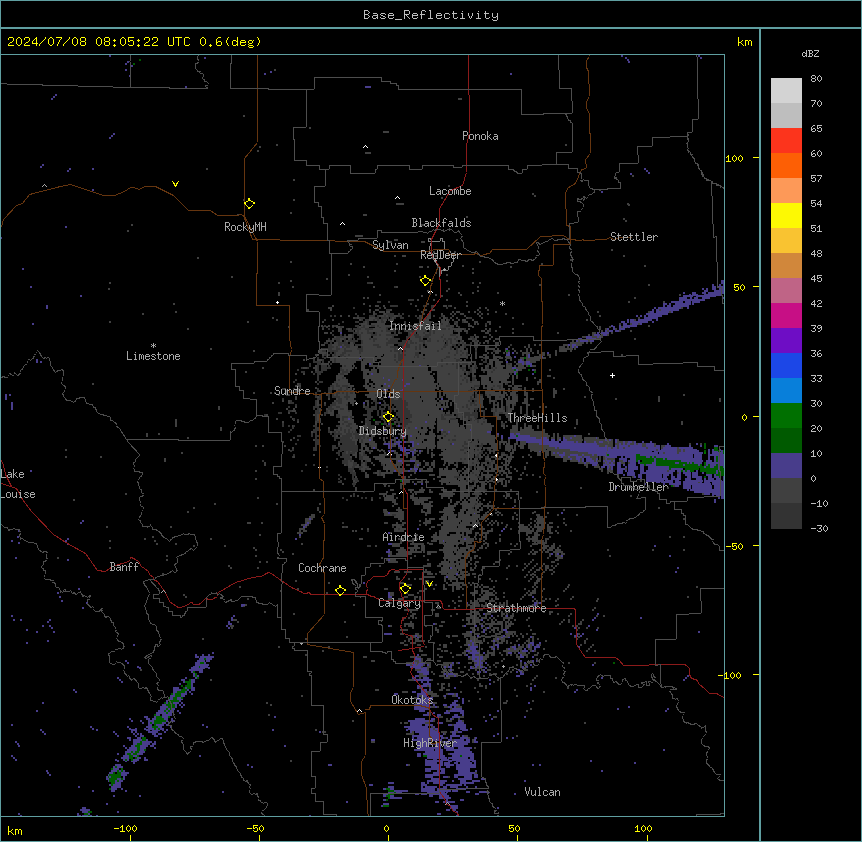
Task: Pick the pink 45-42 dBZ legend swatch
Action: click(786, 291)
